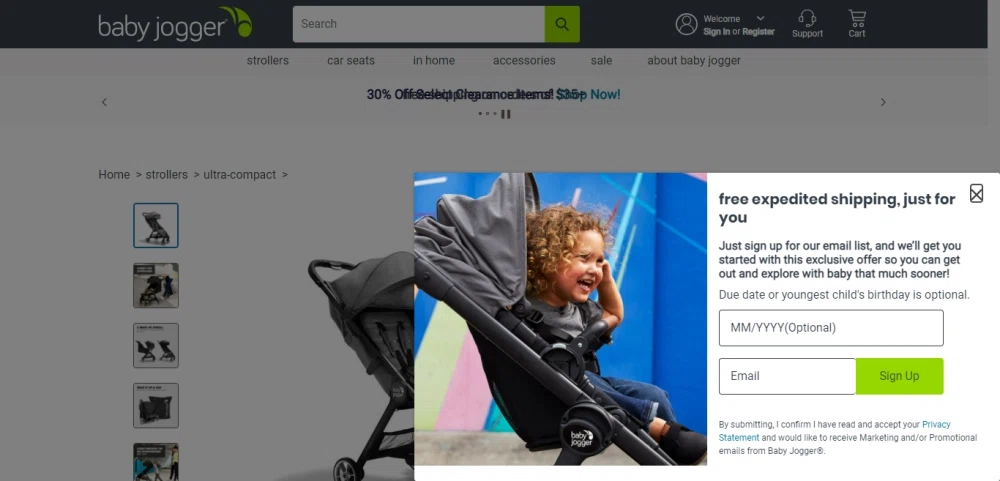Pause the promo banner carousel

506,114
